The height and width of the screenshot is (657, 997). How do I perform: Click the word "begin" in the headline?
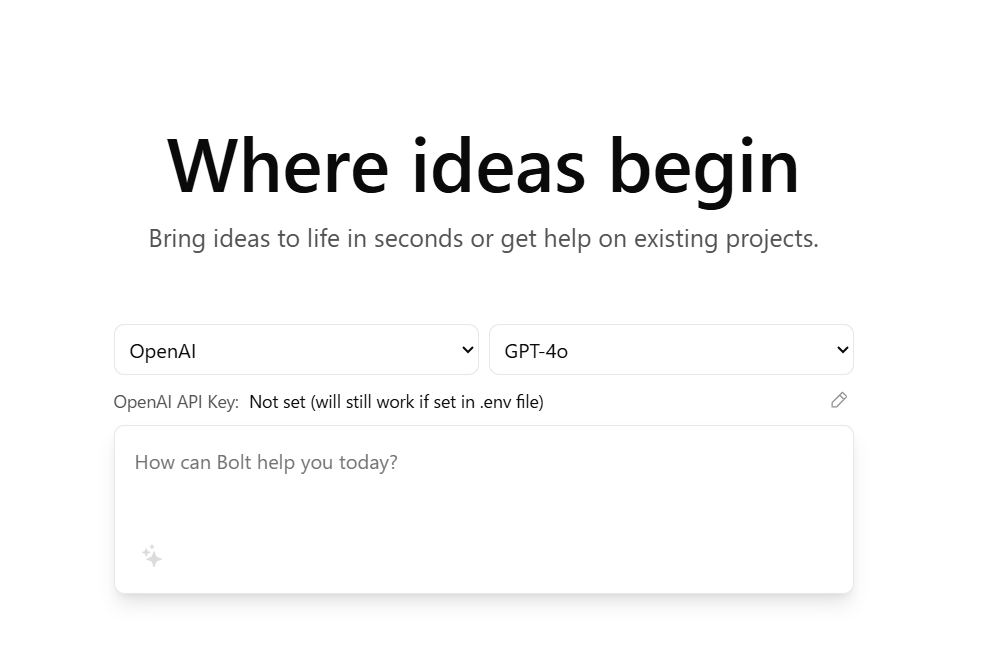tap(704, 165)
